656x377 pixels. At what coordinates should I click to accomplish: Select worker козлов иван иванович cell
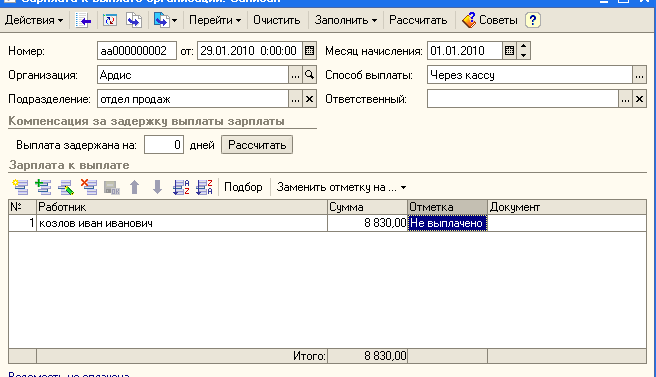(182, 223)
